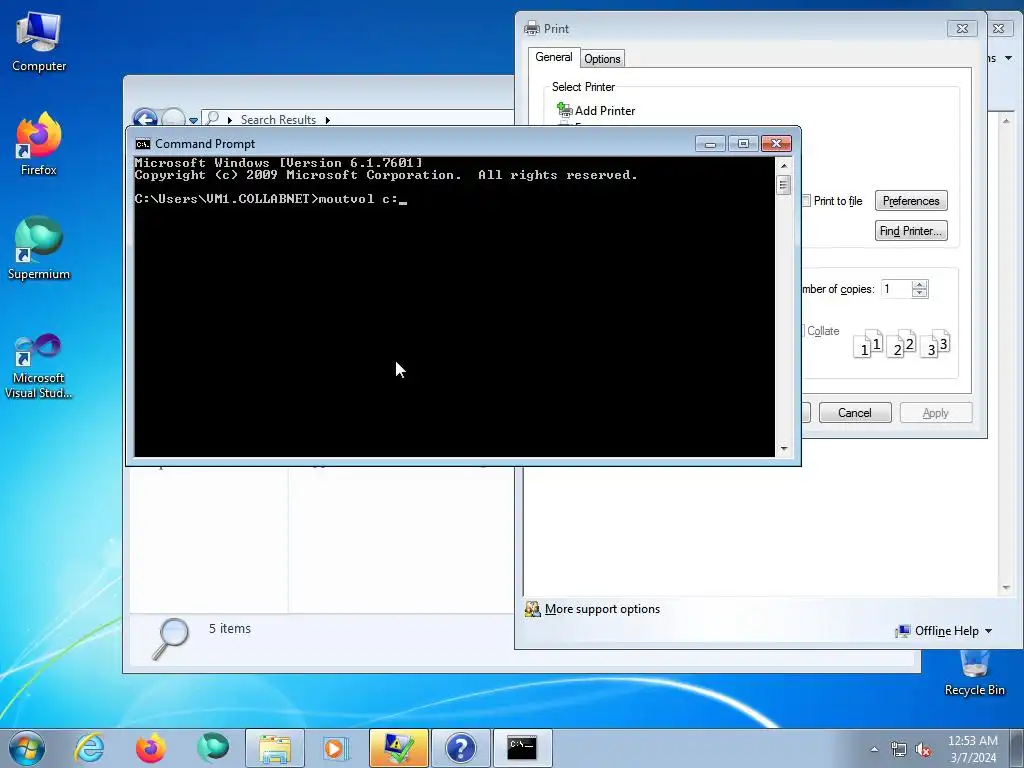1024x768 pixels.
Task: Switch to Command Prompt taskbar button
Action: 522,748
